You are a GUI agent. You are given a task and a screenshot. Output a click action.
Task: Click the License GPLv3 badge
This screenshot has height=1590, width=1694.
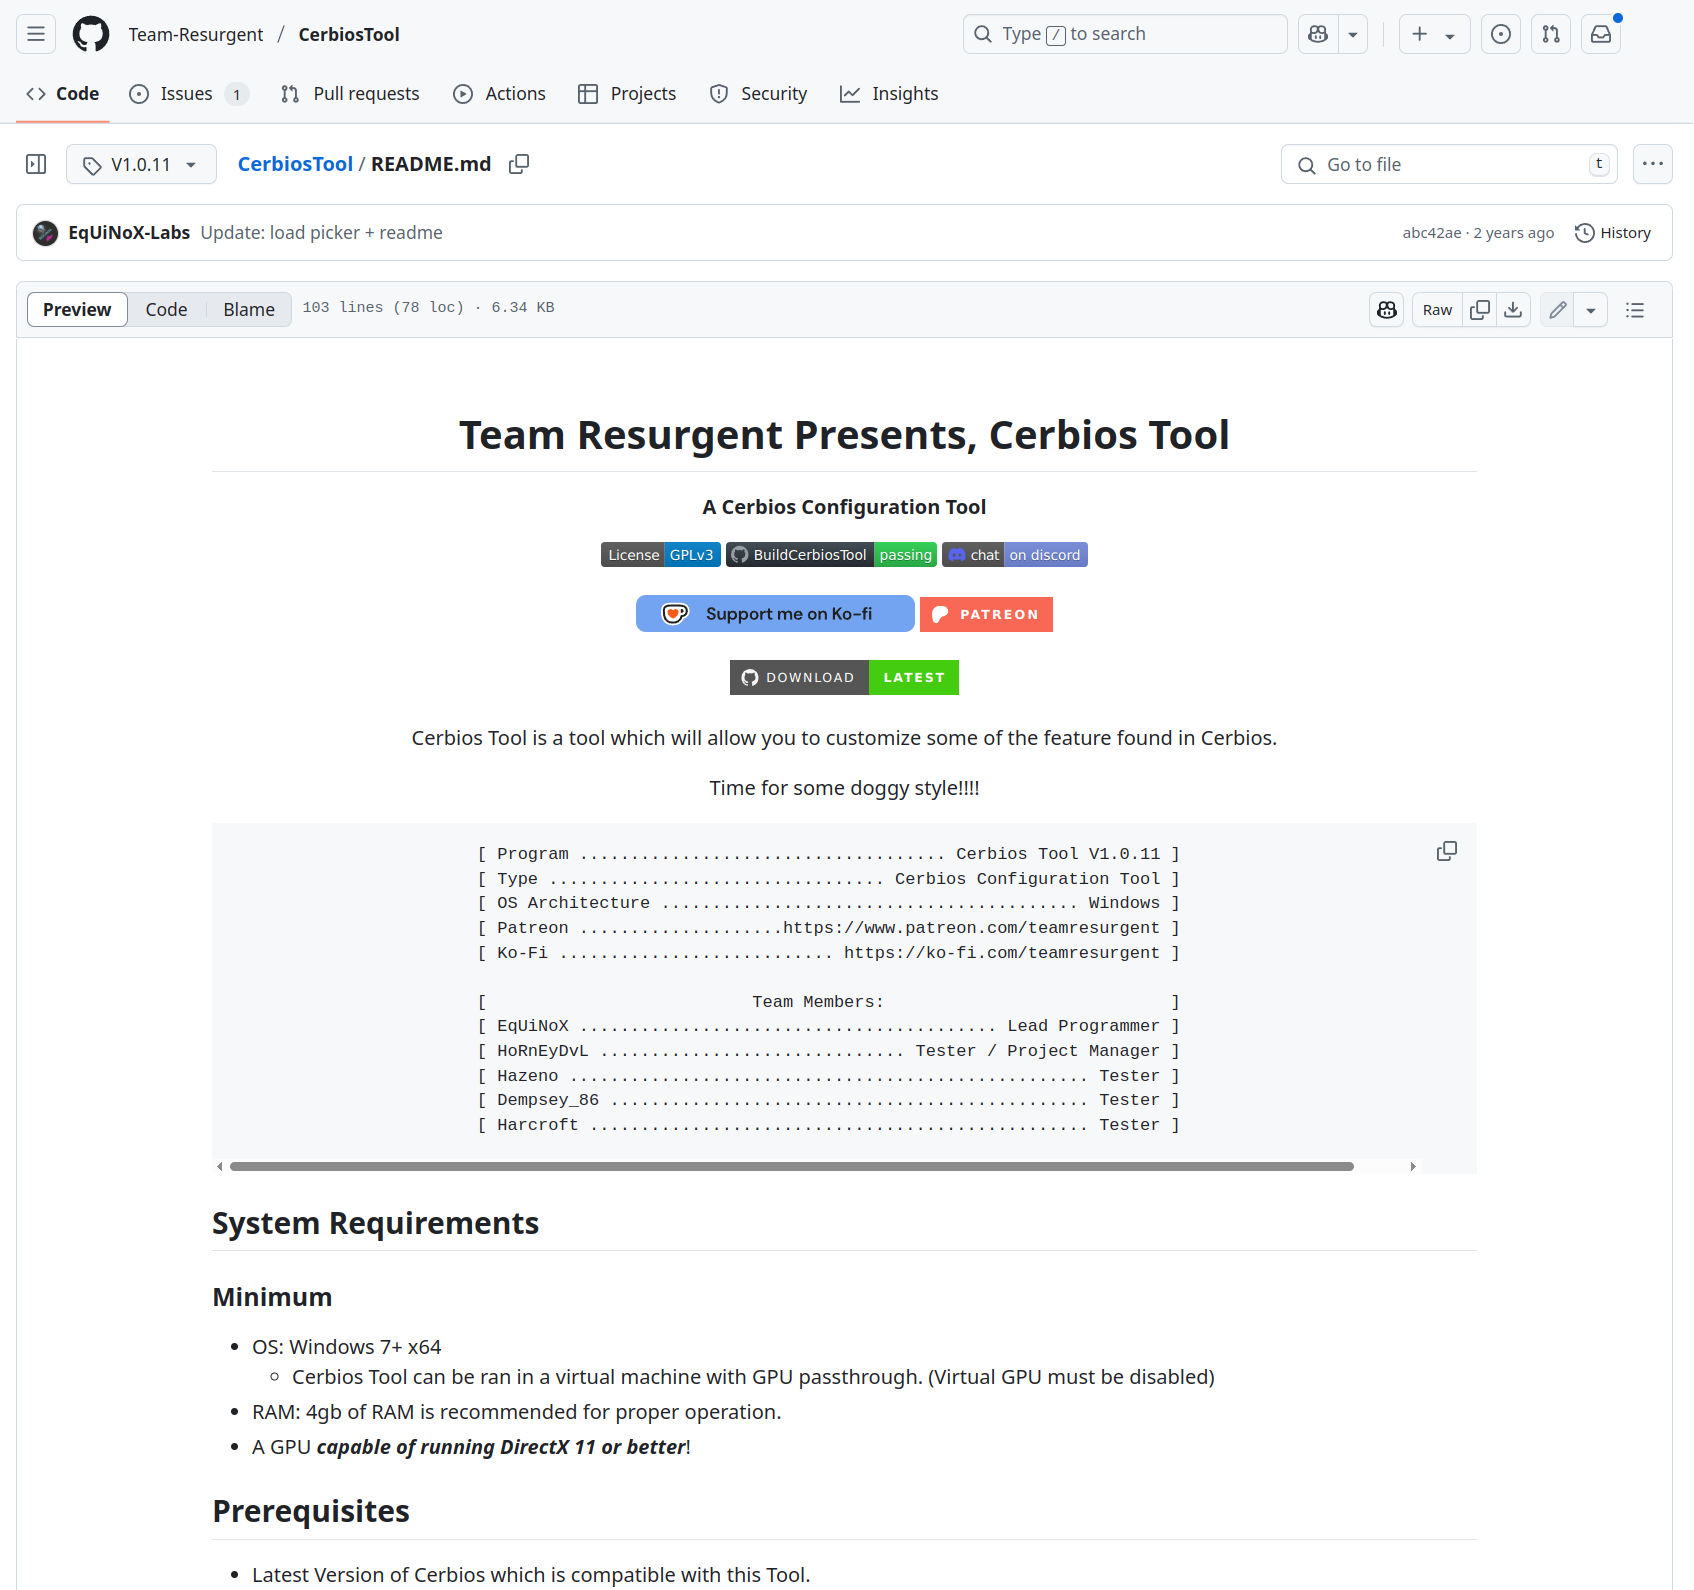click(661, 555)
